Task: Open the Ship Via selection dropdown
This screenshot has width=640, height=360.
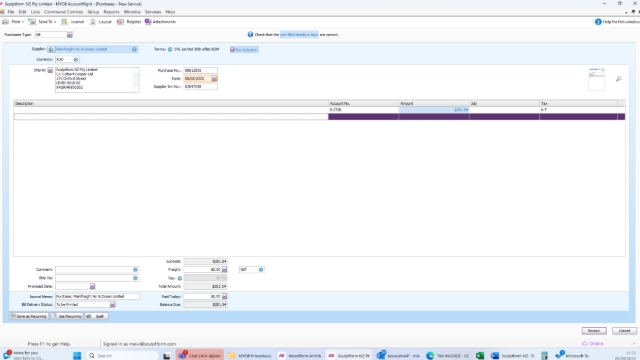Action: pyautogui.click(x=135, y=278)
